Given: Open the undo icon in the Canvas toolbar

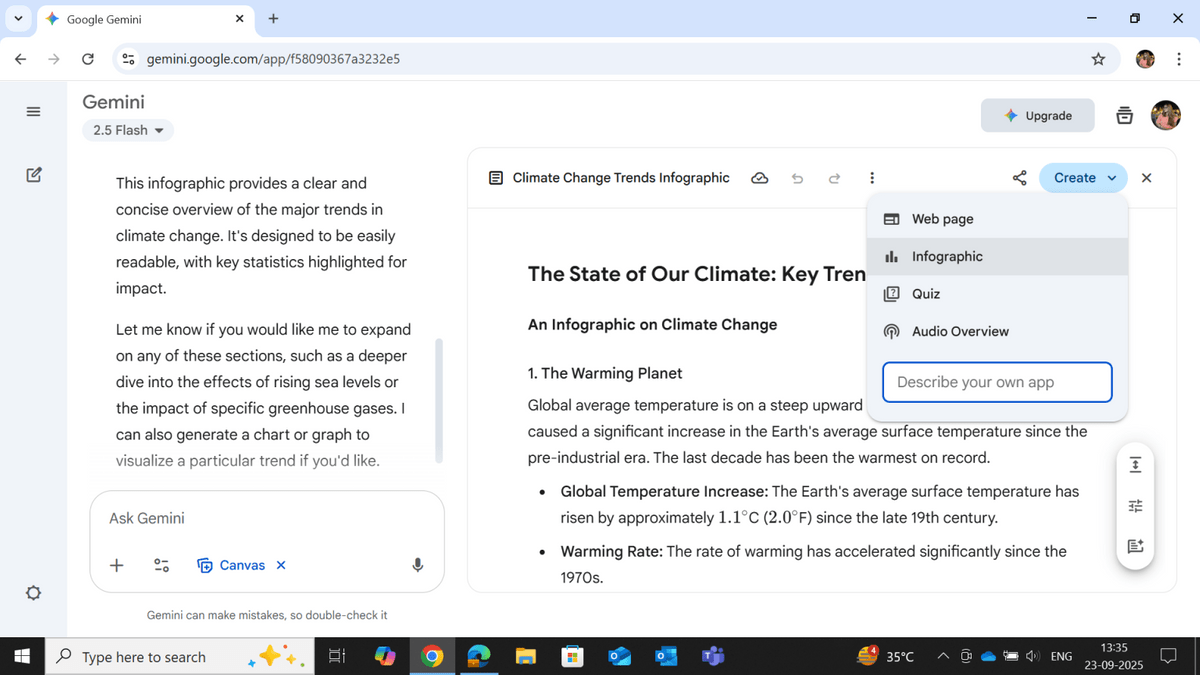Looking at the screenshot, I should point(797,177).
